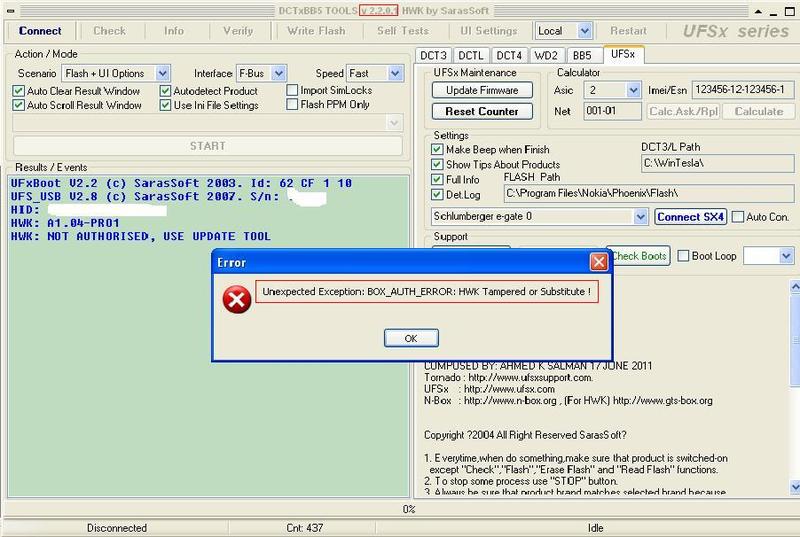Click the "HWK: NOT AUTHORISED" result line
800x537 pixels.
pos(140,237)
